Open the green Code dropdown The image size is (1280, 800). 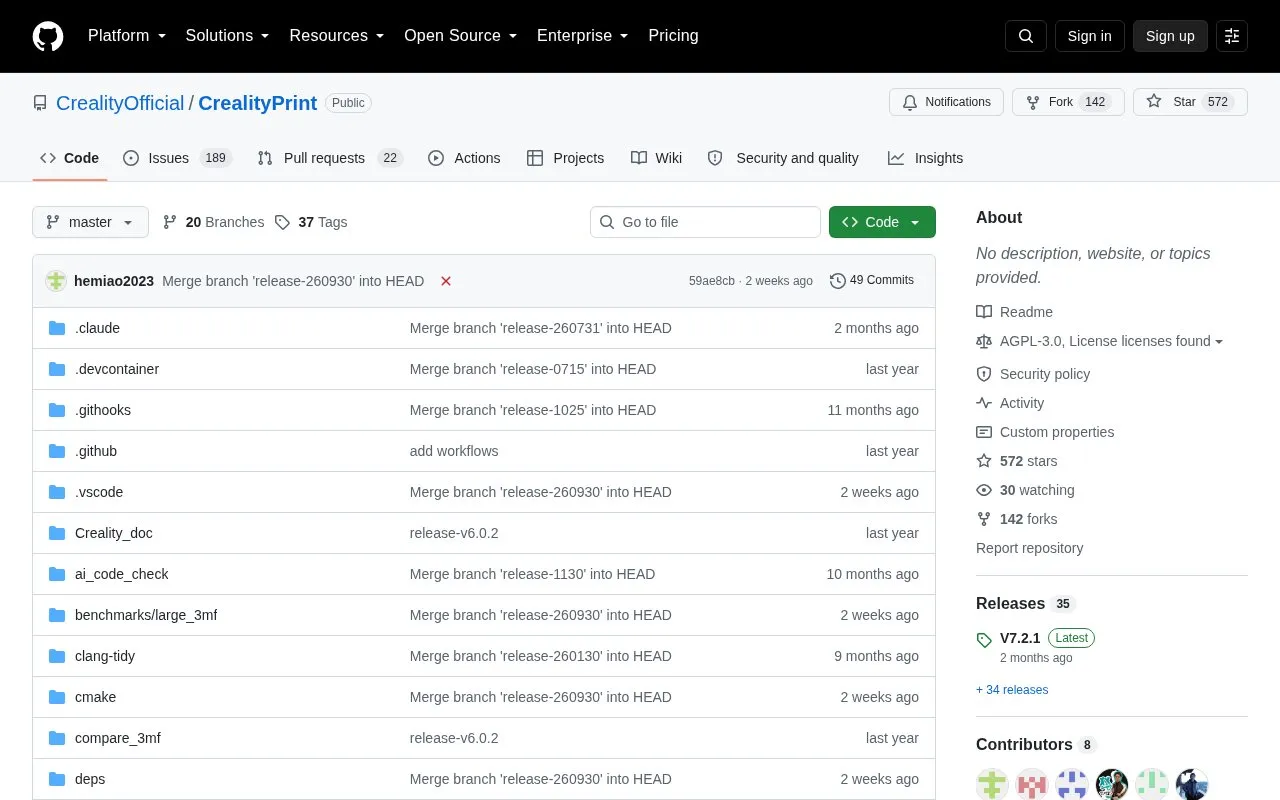[x=882, y=222]
